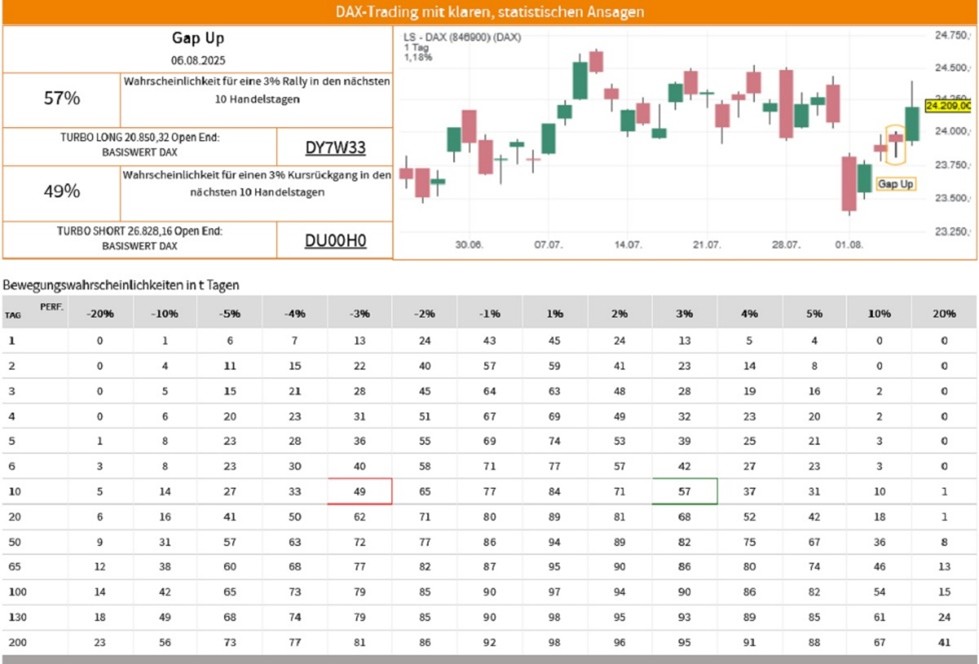
Task: Click the row label for day 200
Action: (17, 642)
